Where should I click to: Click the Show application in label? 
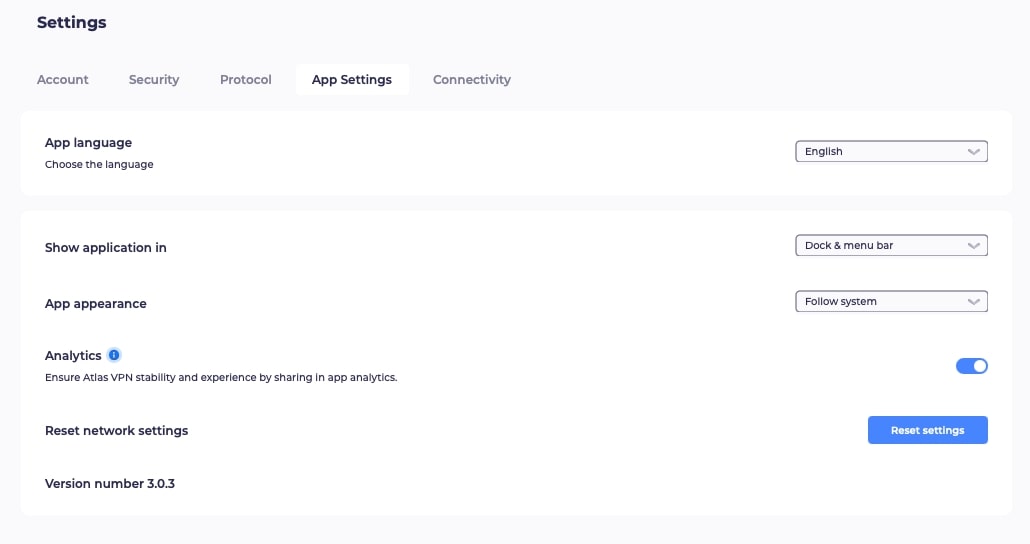coord(106,248)
